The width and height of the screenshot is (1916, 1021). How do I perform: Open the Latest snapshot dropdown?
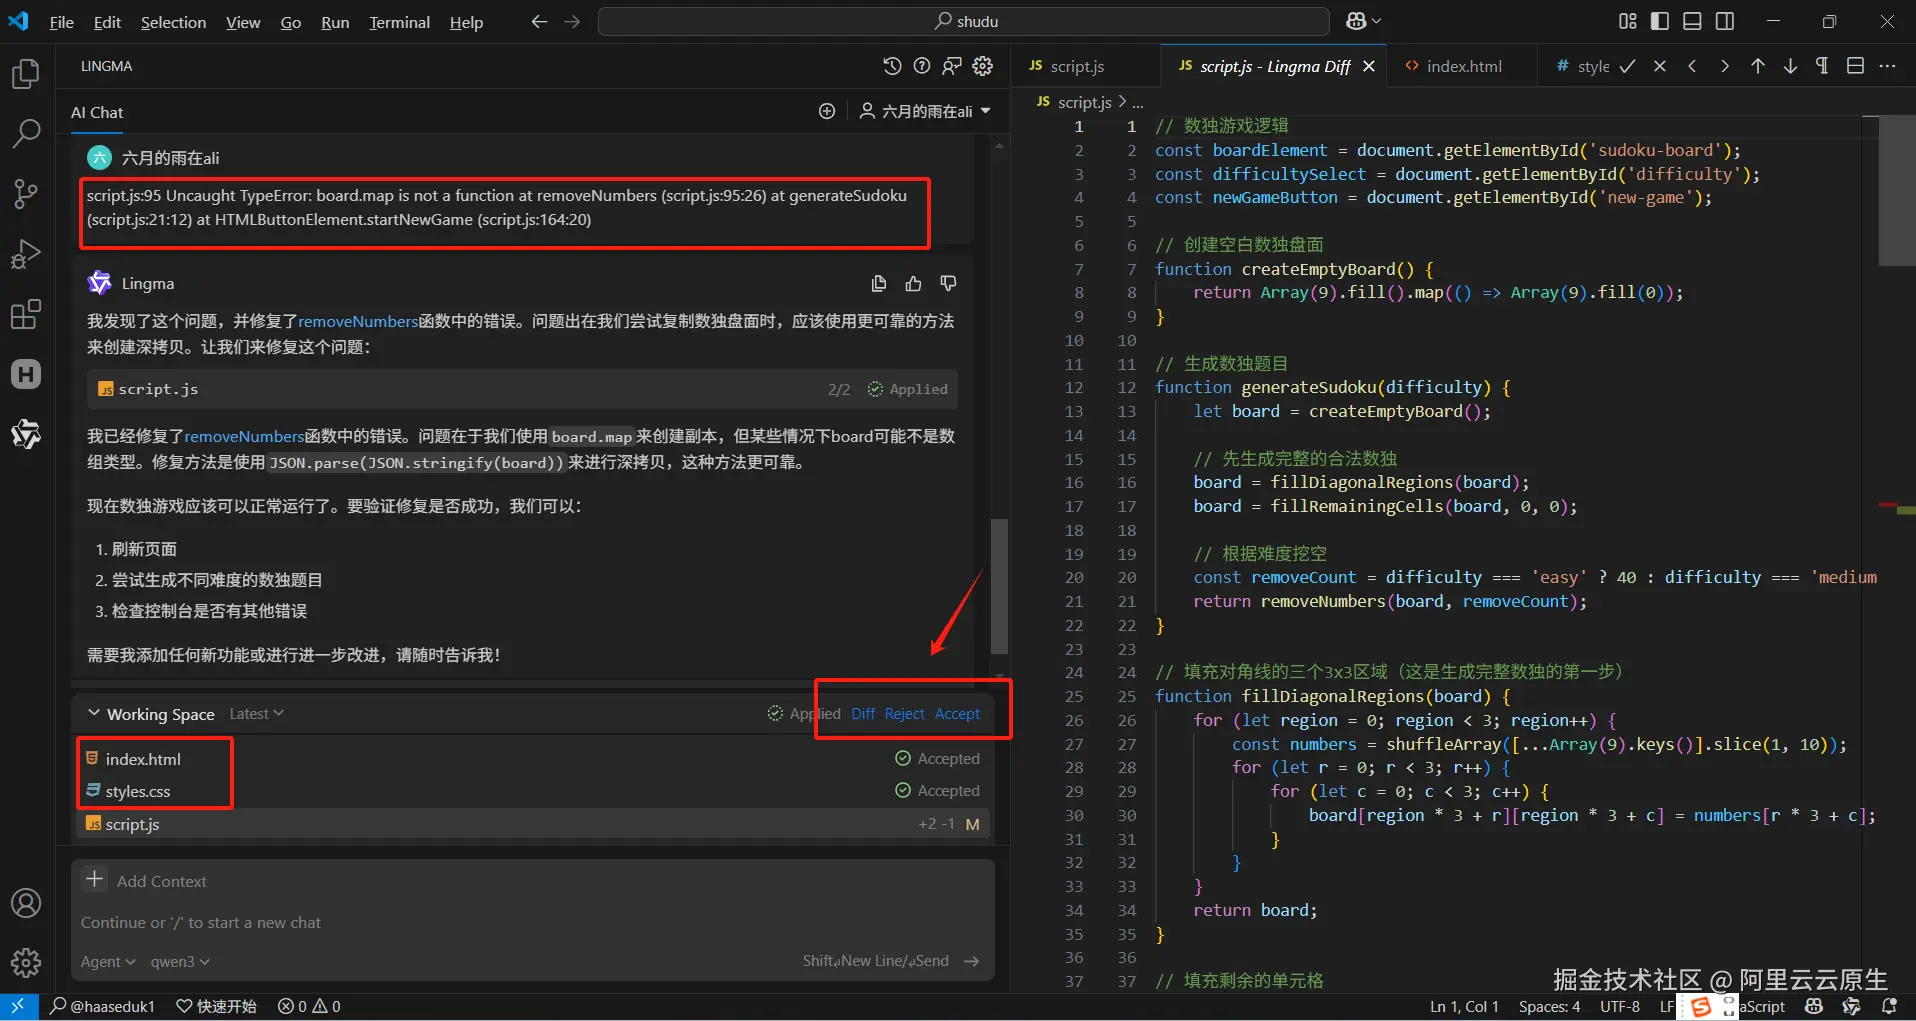tap(257, 714)
